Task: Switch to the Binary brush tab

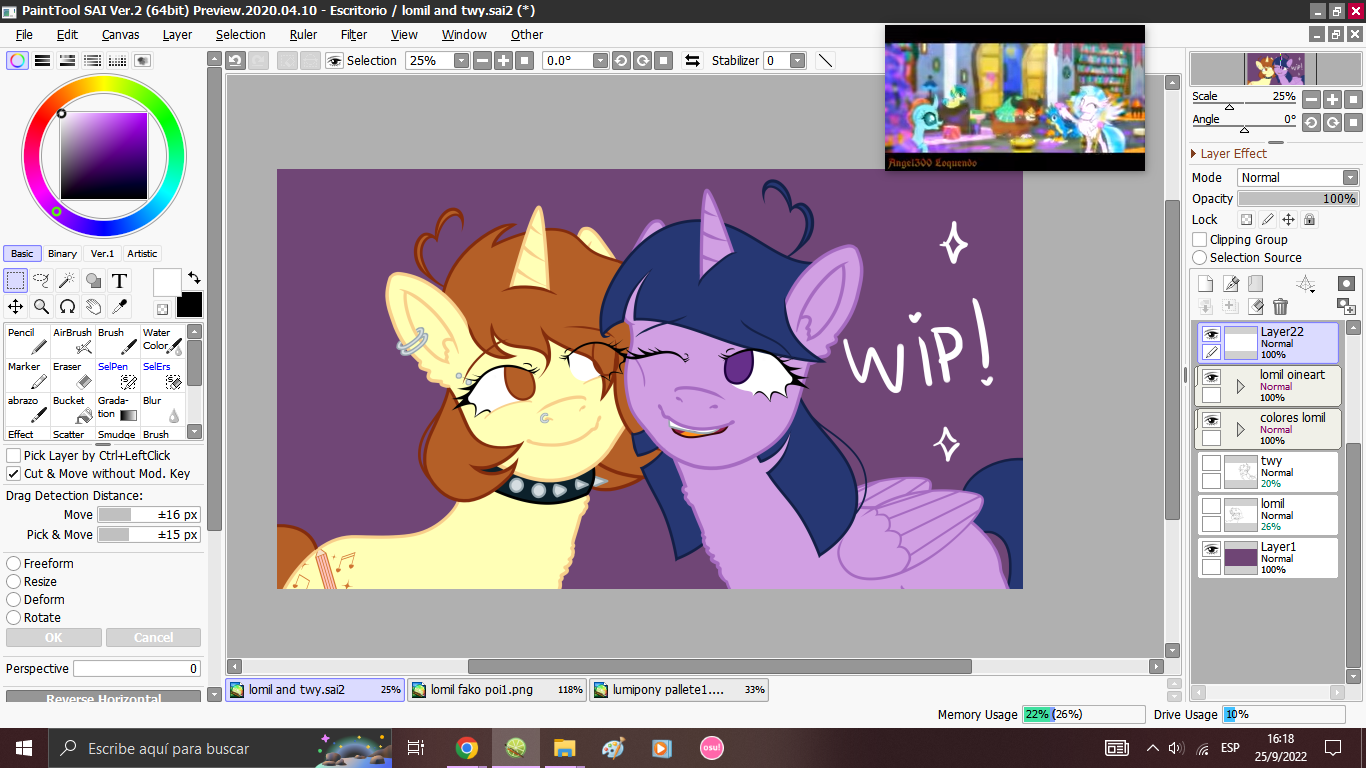Action: tap(62, 254)
